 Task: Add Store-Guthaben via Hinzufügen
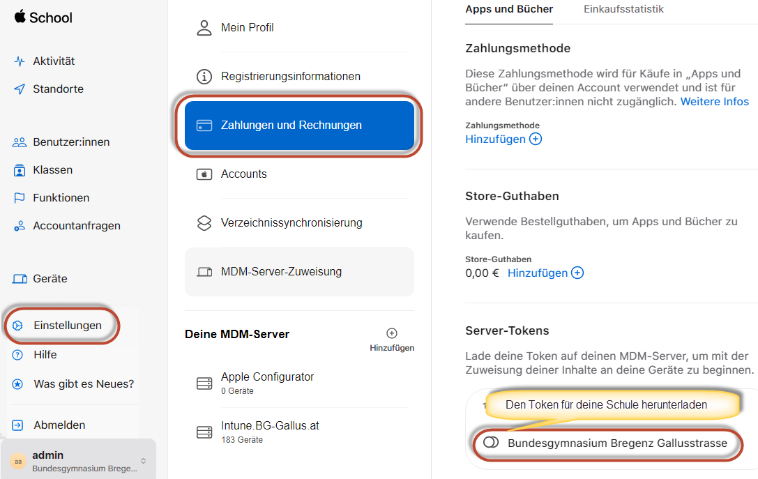(x=545, y=273)
